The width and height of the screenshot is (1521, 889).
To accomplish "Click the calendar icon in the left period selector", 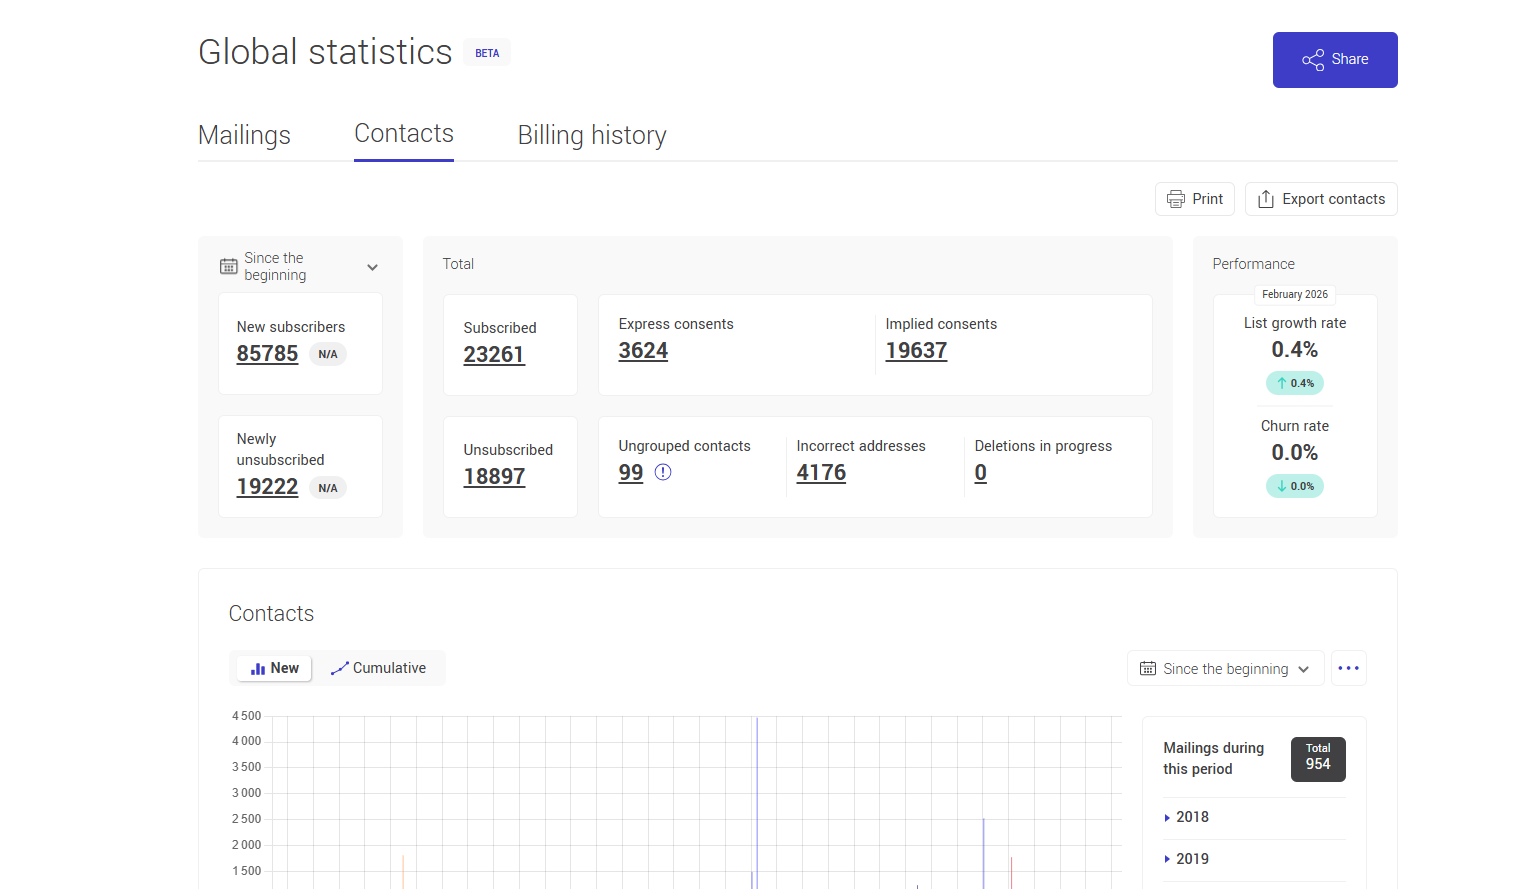I will [x=227, y=266].
